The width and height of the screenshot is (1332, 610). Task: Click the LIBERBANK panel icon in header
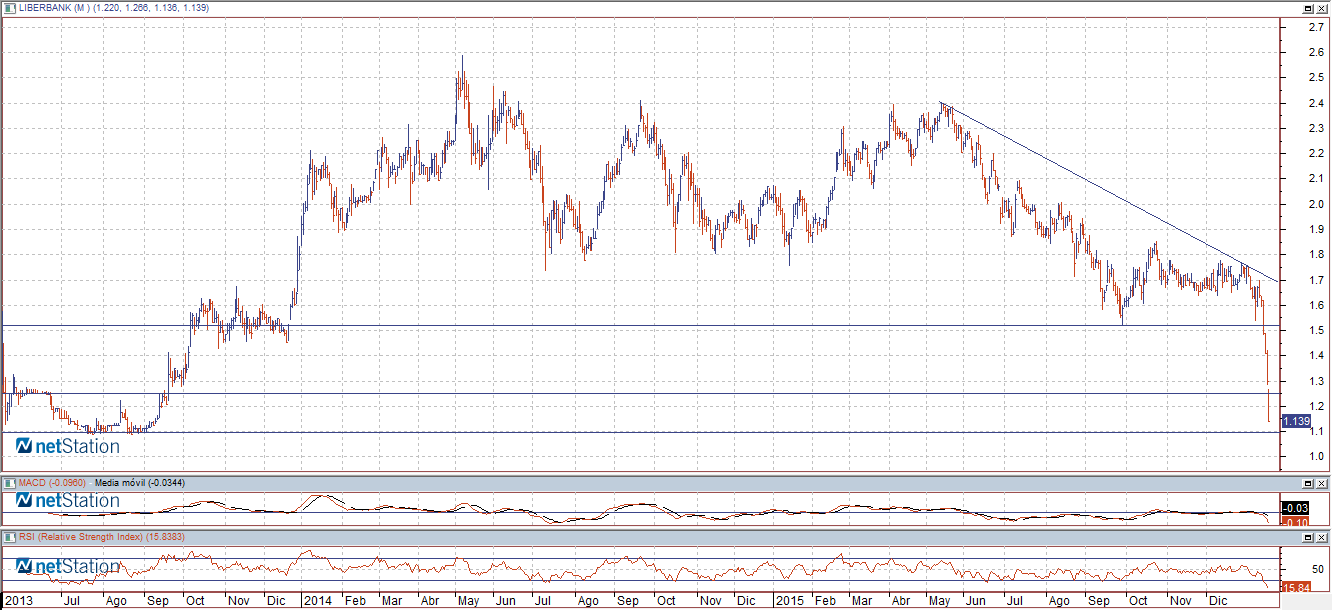coord(10,7)
